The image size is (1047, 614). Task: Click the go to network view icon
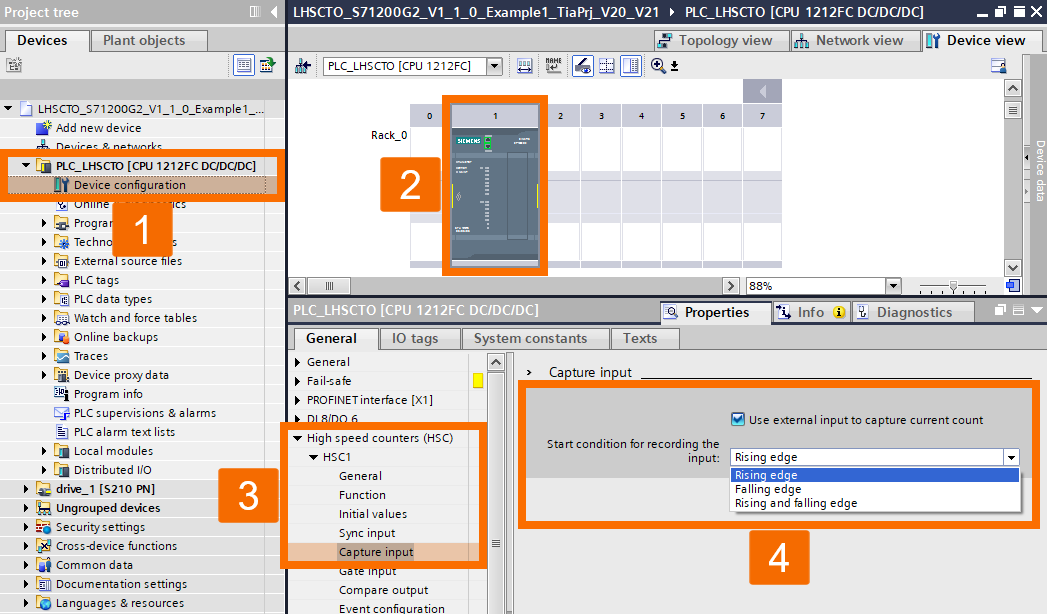302,66
